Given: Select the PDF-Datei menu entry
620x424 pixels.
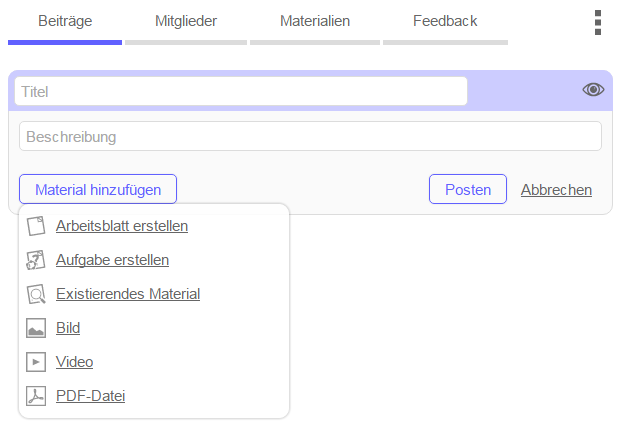Looking at the screenshot, I should pyautogui.click(x=91, y=396).
